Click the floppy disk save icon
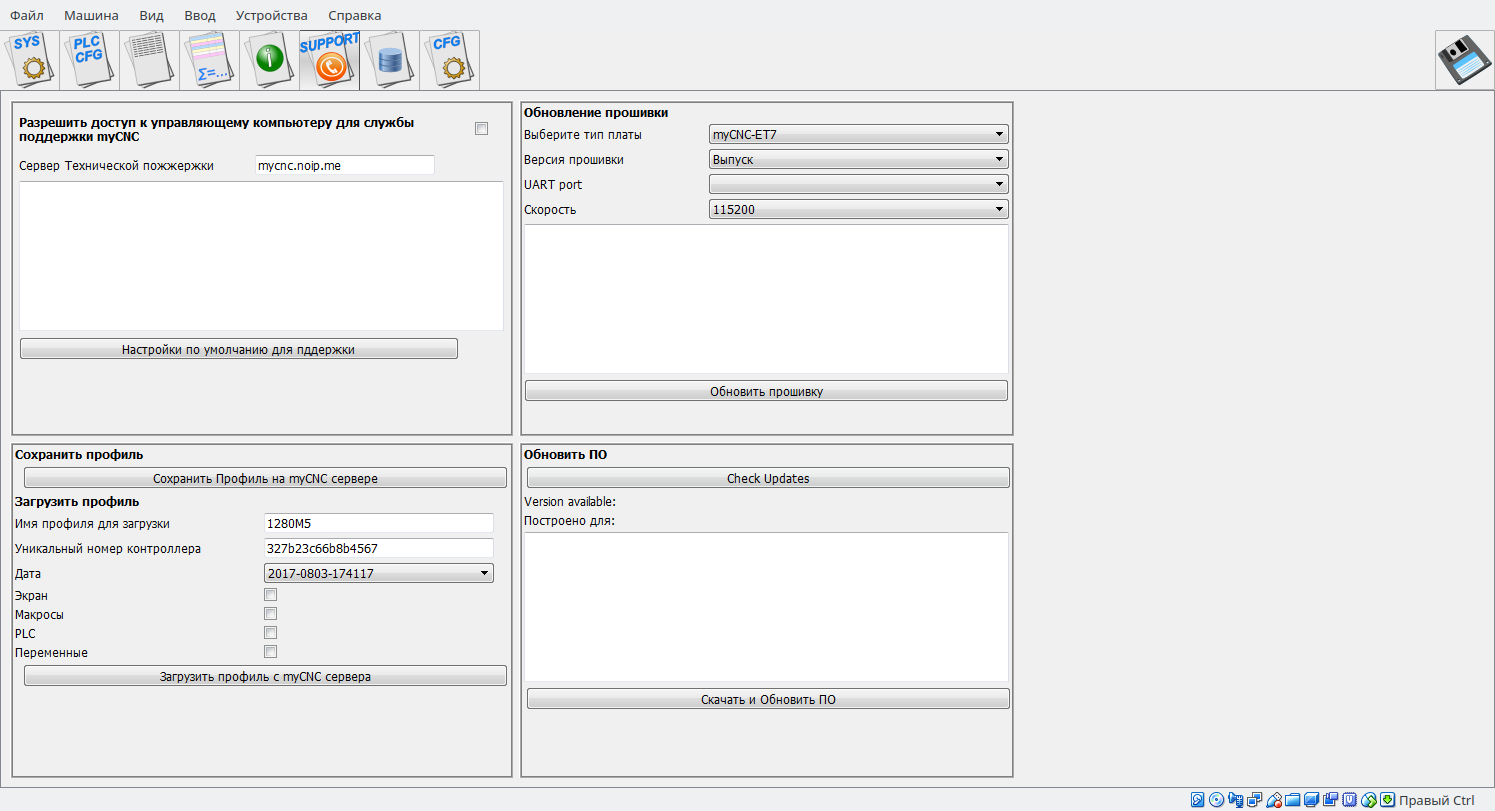The height and width of the screenshot is (811, 1495). (x=1464, y=60)
